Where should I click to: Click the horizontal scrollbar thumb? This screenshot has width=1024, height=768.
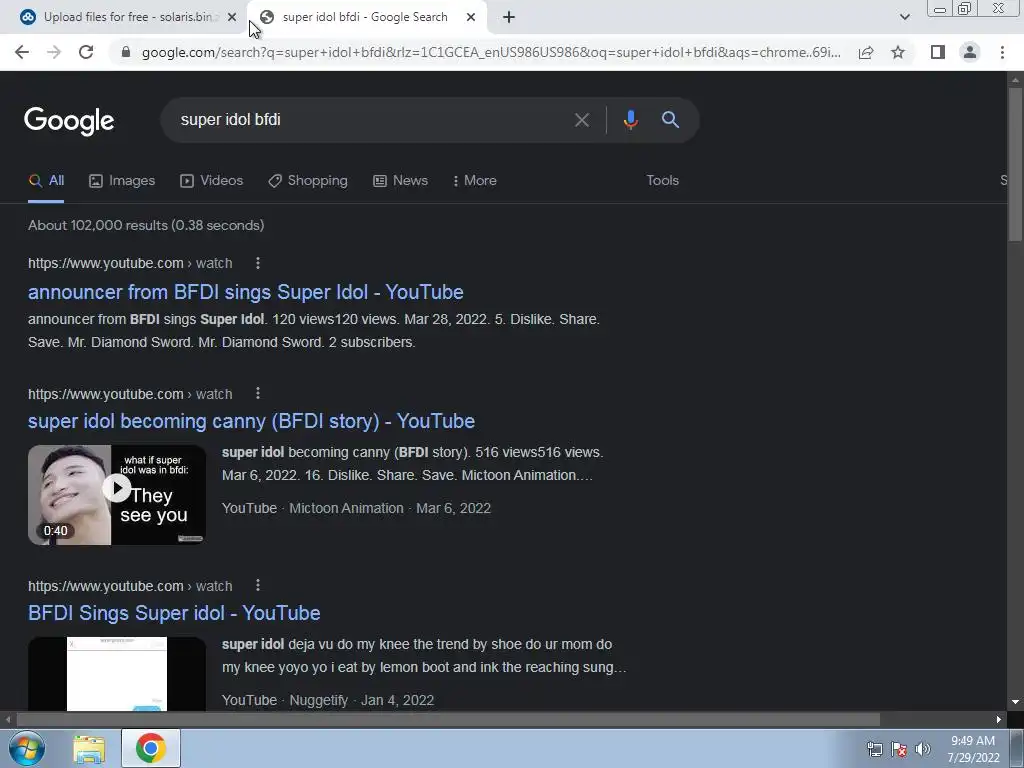[448, 720]
